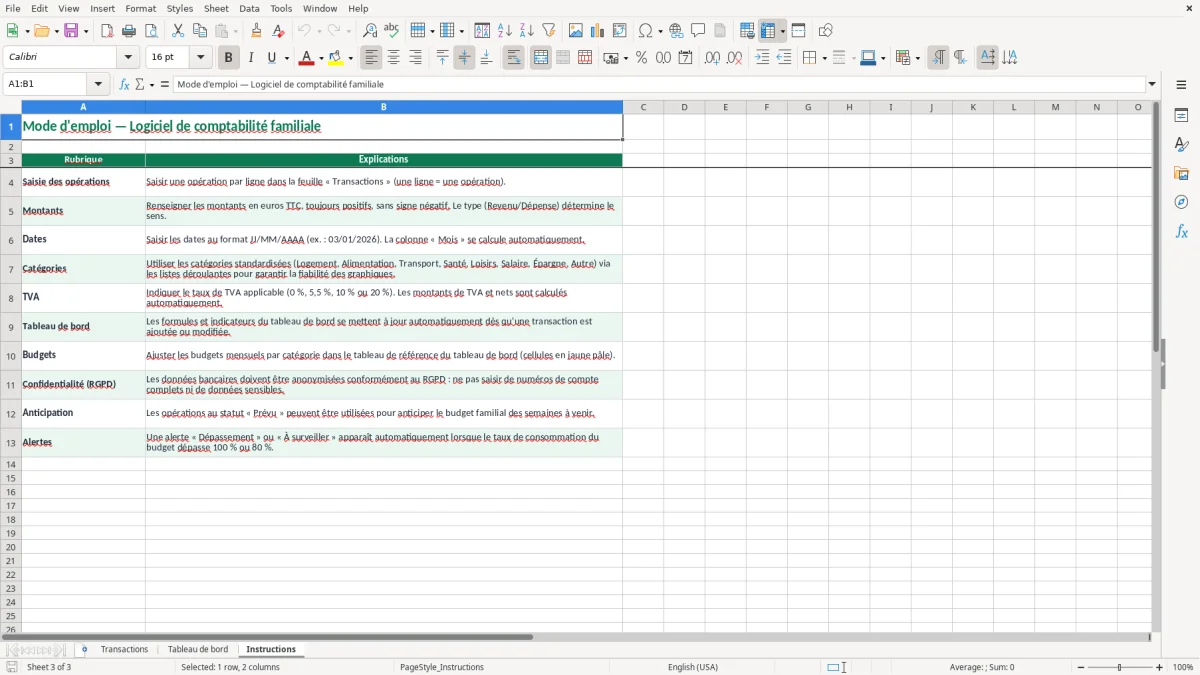Open the Sidebar Styles deck
Viewport: 1200px width, 675px height.
point(1181,144)
